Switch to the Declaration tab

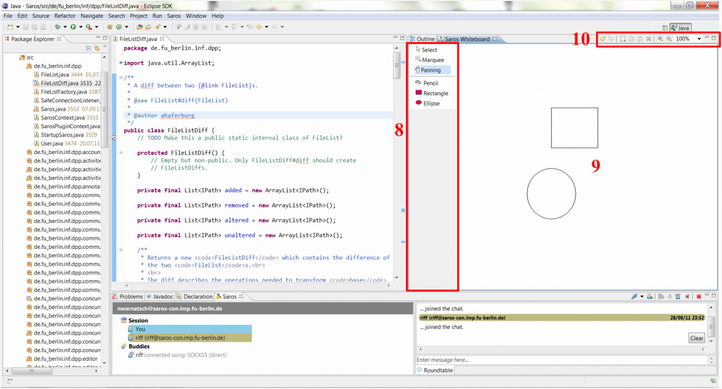(195, 296)
